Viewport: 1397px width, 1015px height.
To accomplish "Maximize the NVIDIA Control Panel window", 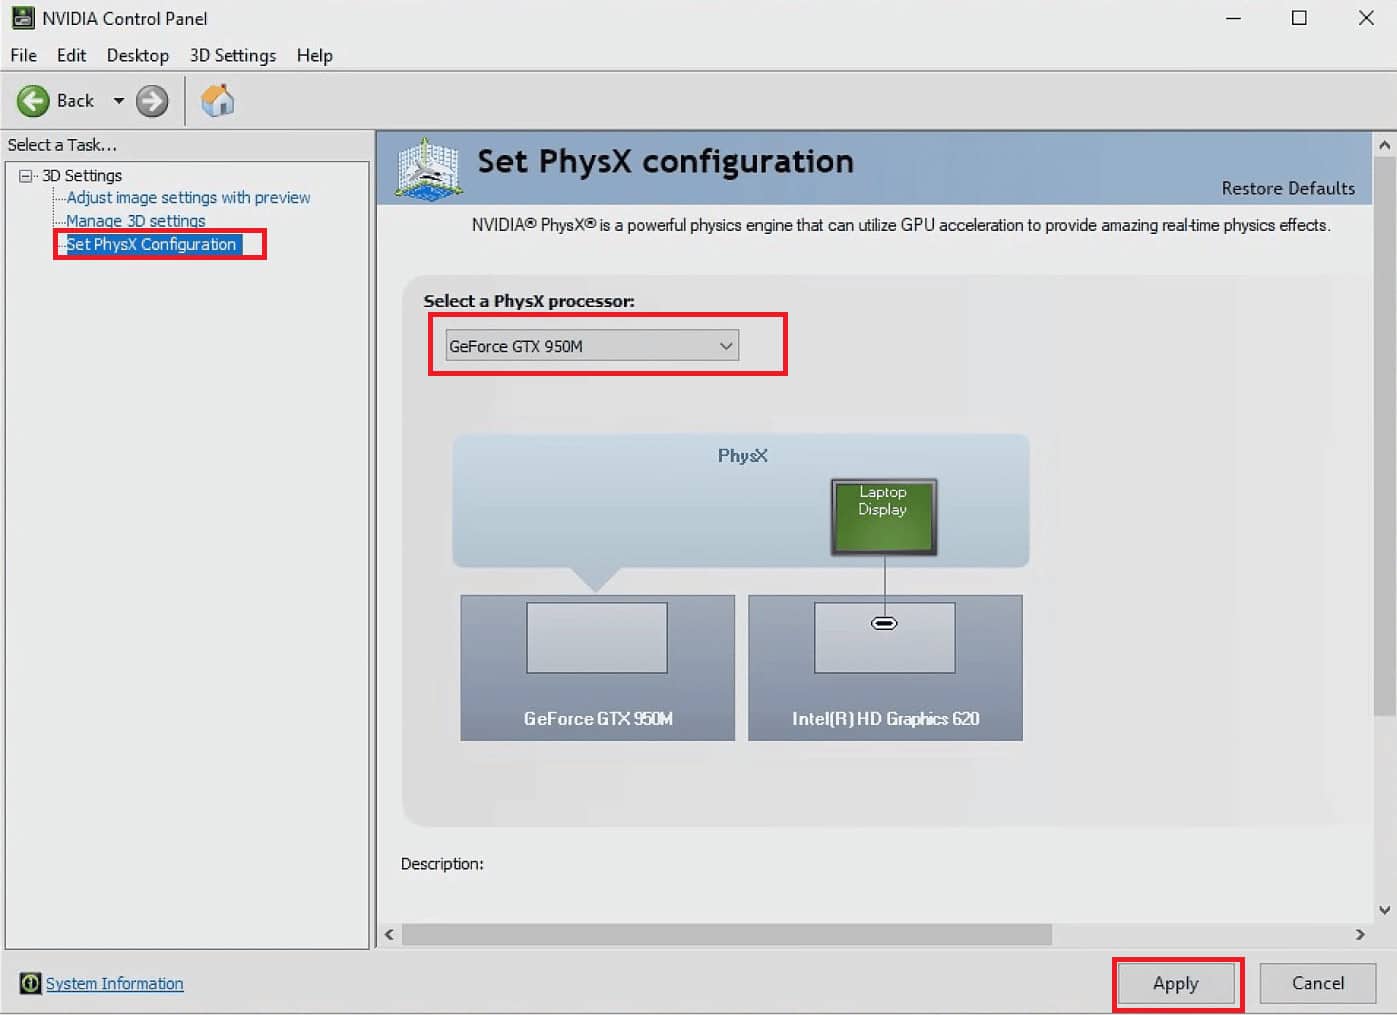I will [x=1299, y=18].
